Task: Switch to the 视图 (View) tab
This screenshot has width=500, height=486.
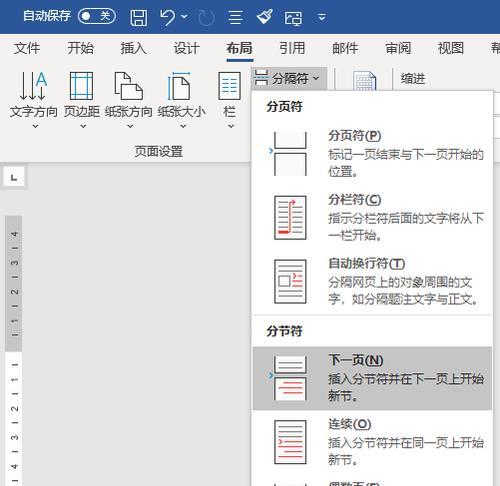Action: pos(451,48)
